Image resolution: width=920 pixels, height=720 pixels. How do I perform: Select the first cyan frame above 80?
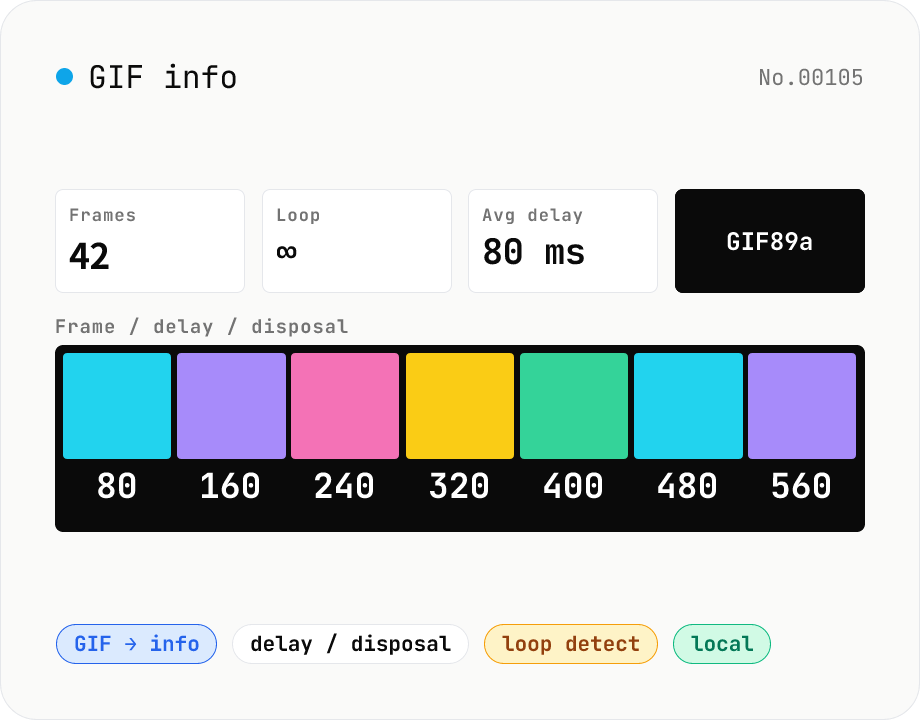click(117, 405)
